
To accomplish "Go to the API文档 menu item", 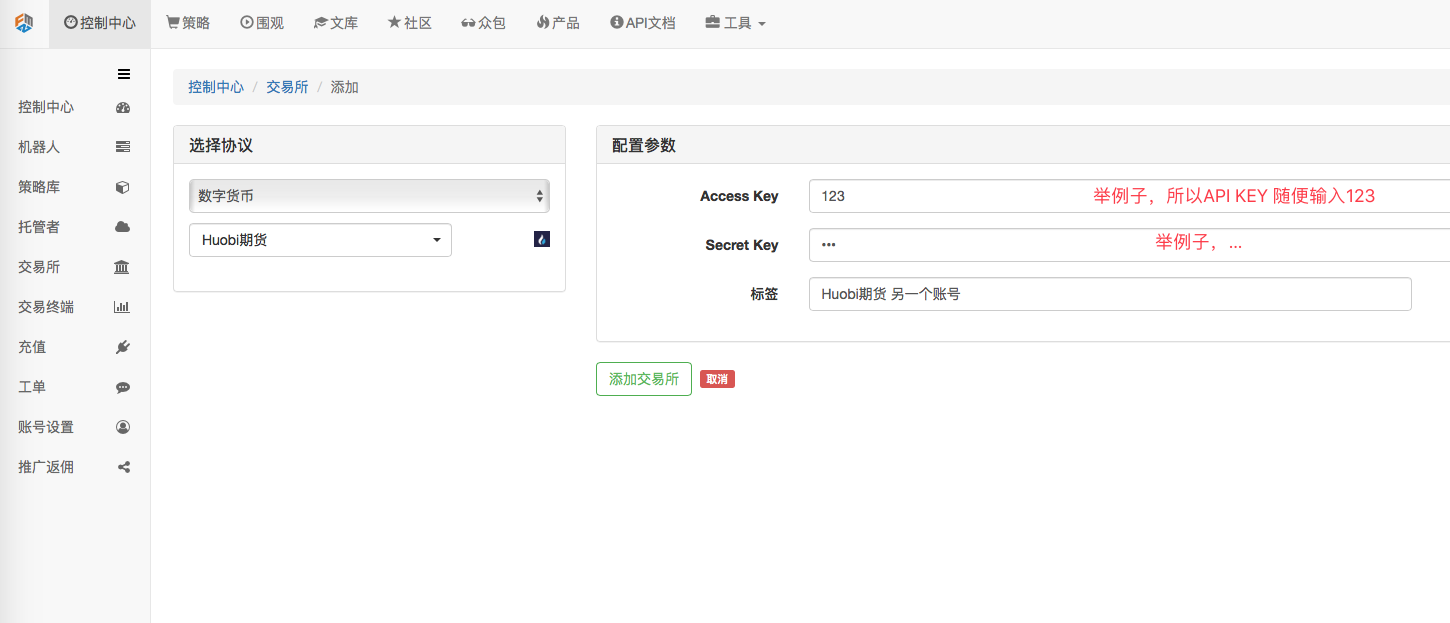I will coord(643,23).
